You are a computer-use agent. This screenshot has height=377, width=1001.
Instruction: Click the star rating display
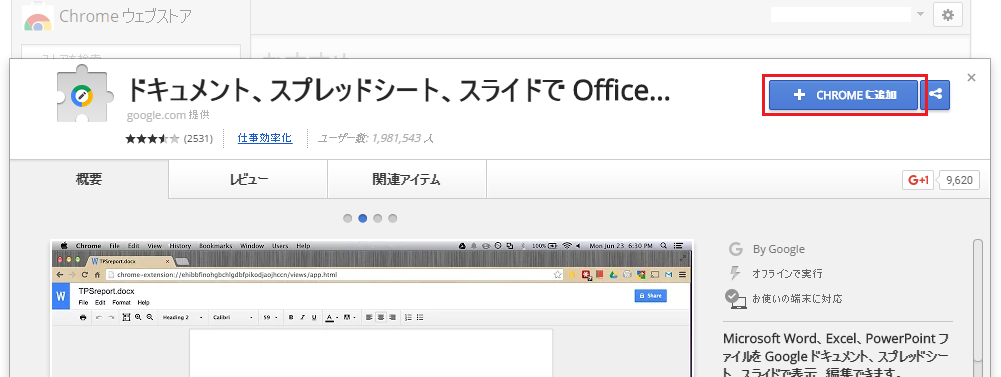(153, 138)
